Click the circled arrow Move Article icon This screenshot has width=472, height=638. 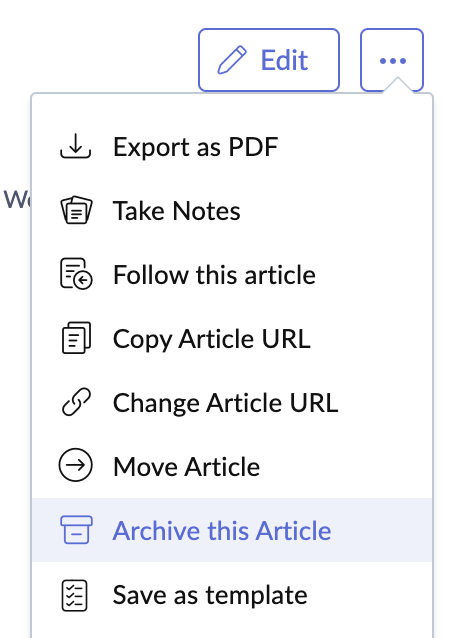point(76,465)
